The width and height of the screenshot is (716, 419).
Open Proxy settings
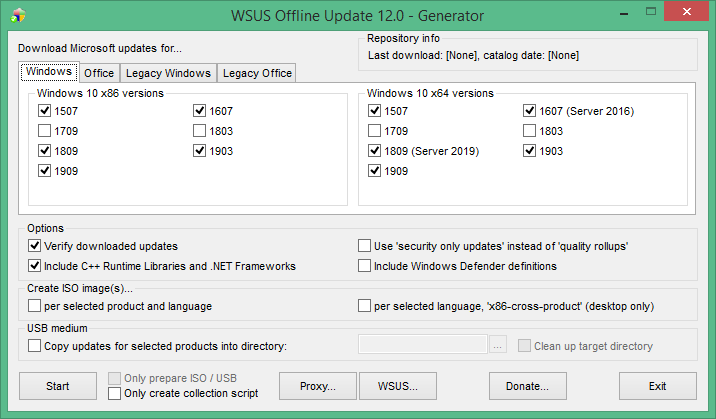pos(318,386)
